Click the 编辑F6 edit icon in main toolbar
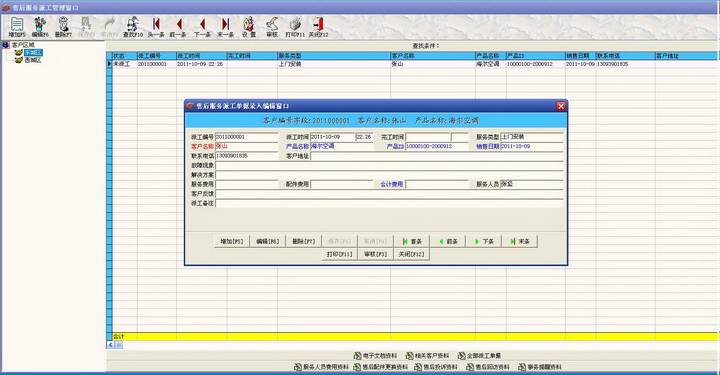Screen dimensions: 720x375 [40, 27]
